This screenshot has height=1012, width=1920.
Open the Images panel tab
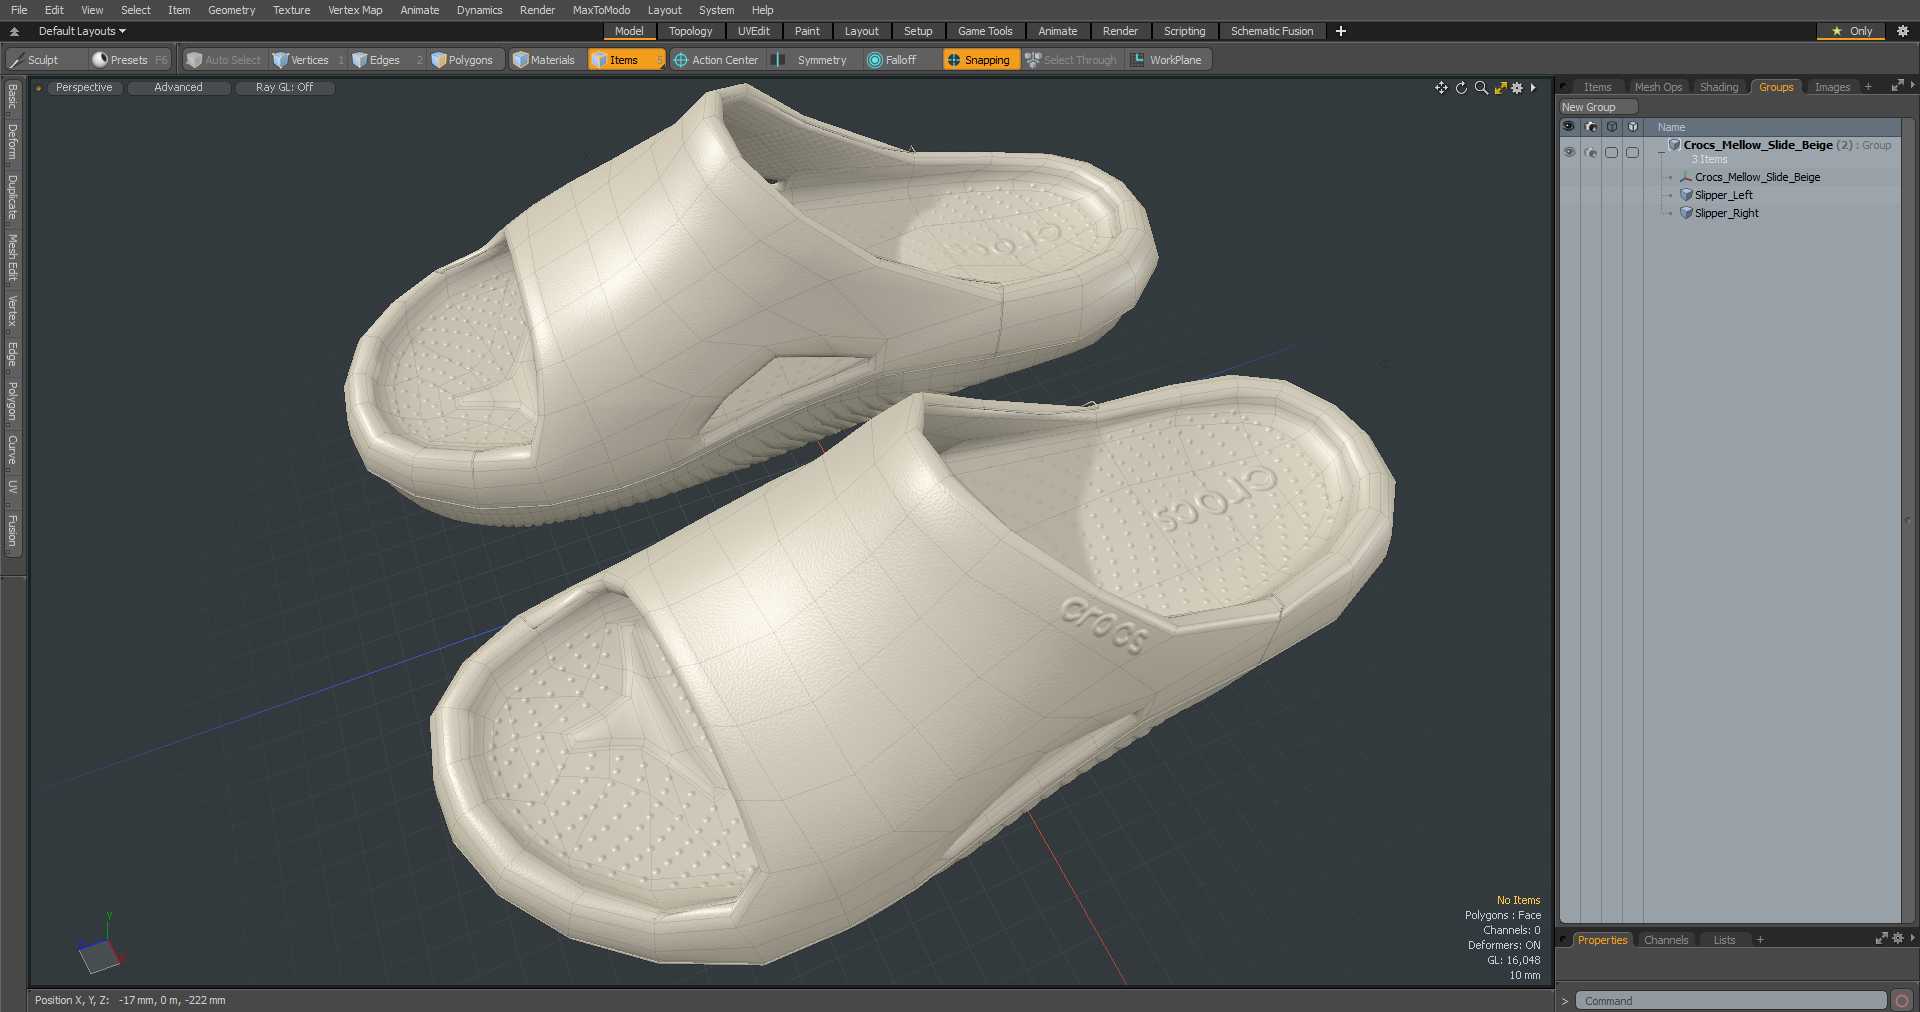(x=1832, y=87)
